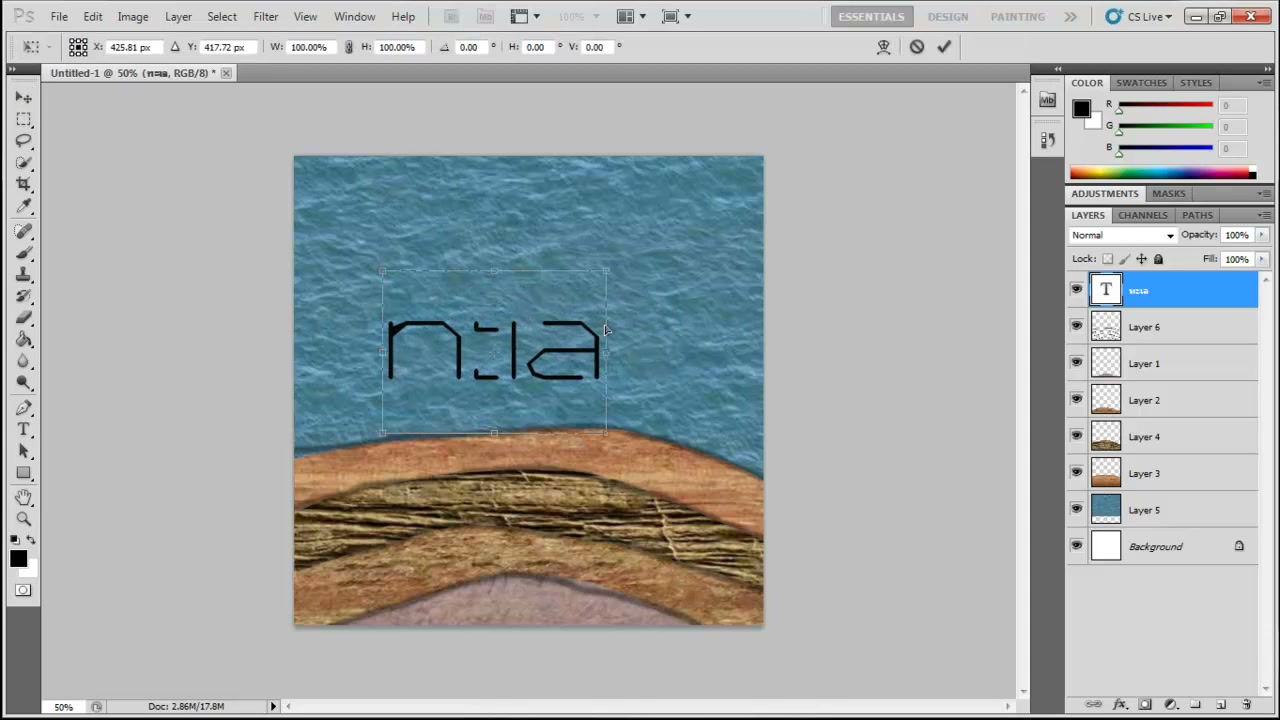Open the Screen Mode dropdown

click(x=676, y=16)
